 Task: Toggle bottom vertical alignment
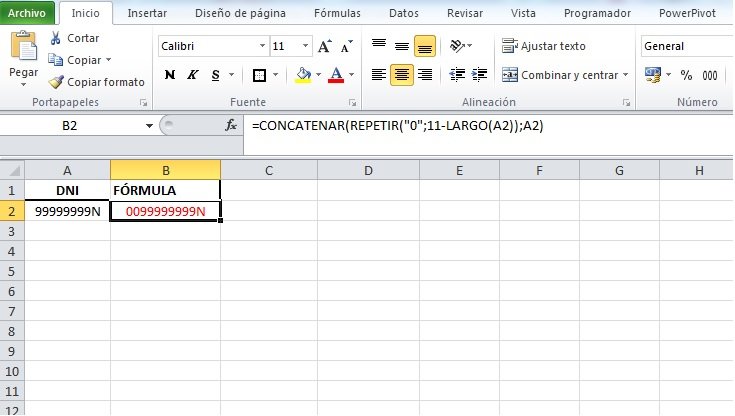(x=425, y=45)
